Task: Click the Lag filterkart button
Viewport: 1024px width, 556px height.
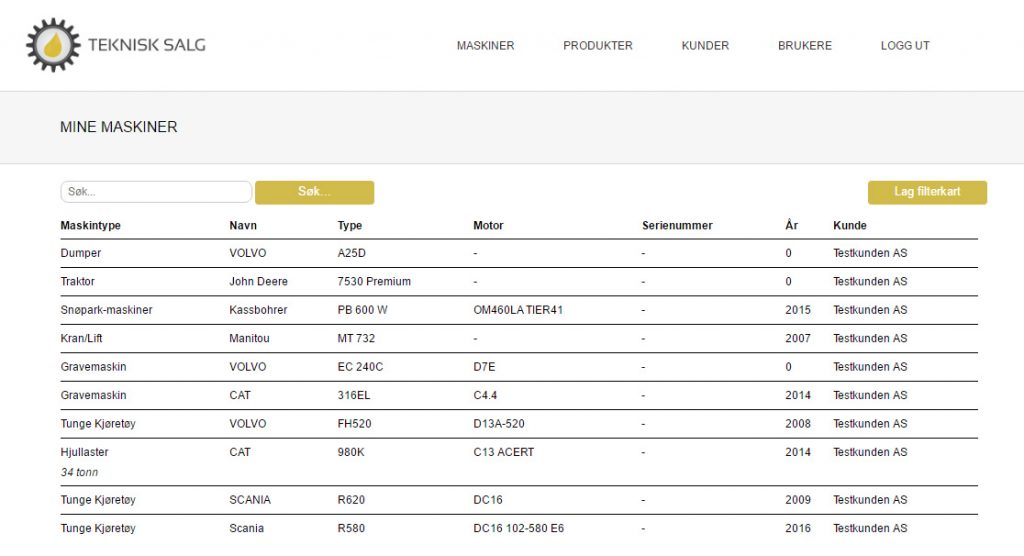Action: (x=927, y=192)
